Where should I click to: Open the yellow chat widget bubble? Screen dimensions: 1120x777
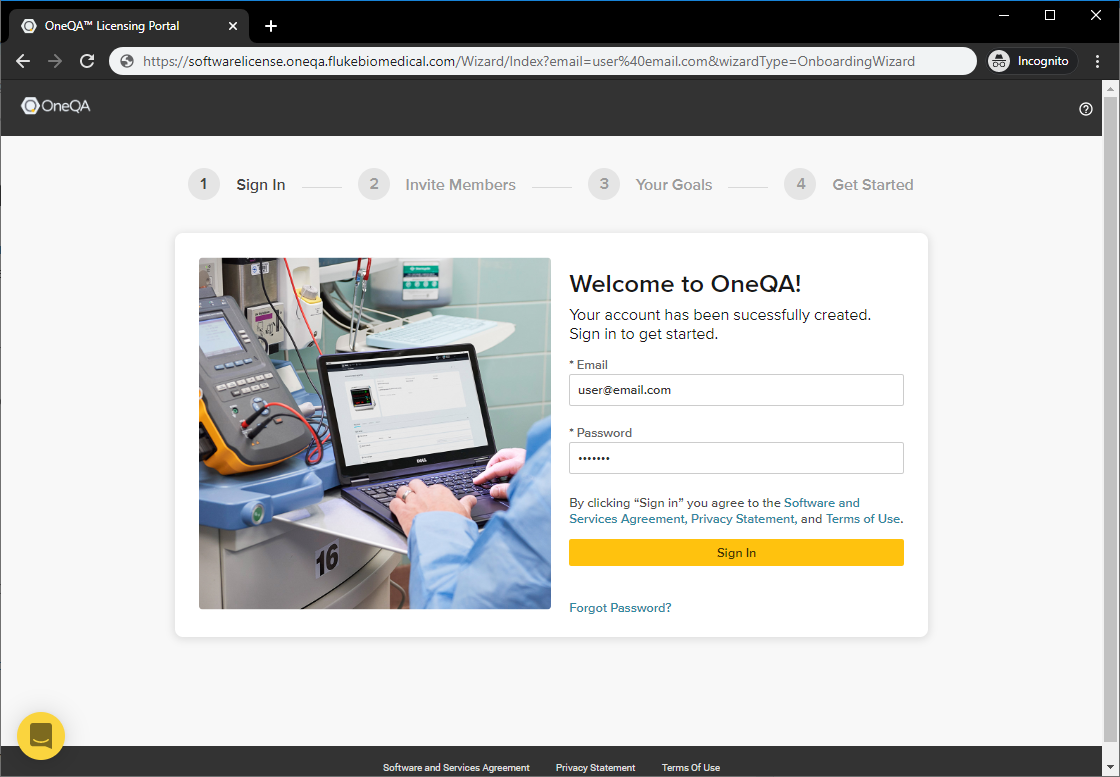pos(41,736)
